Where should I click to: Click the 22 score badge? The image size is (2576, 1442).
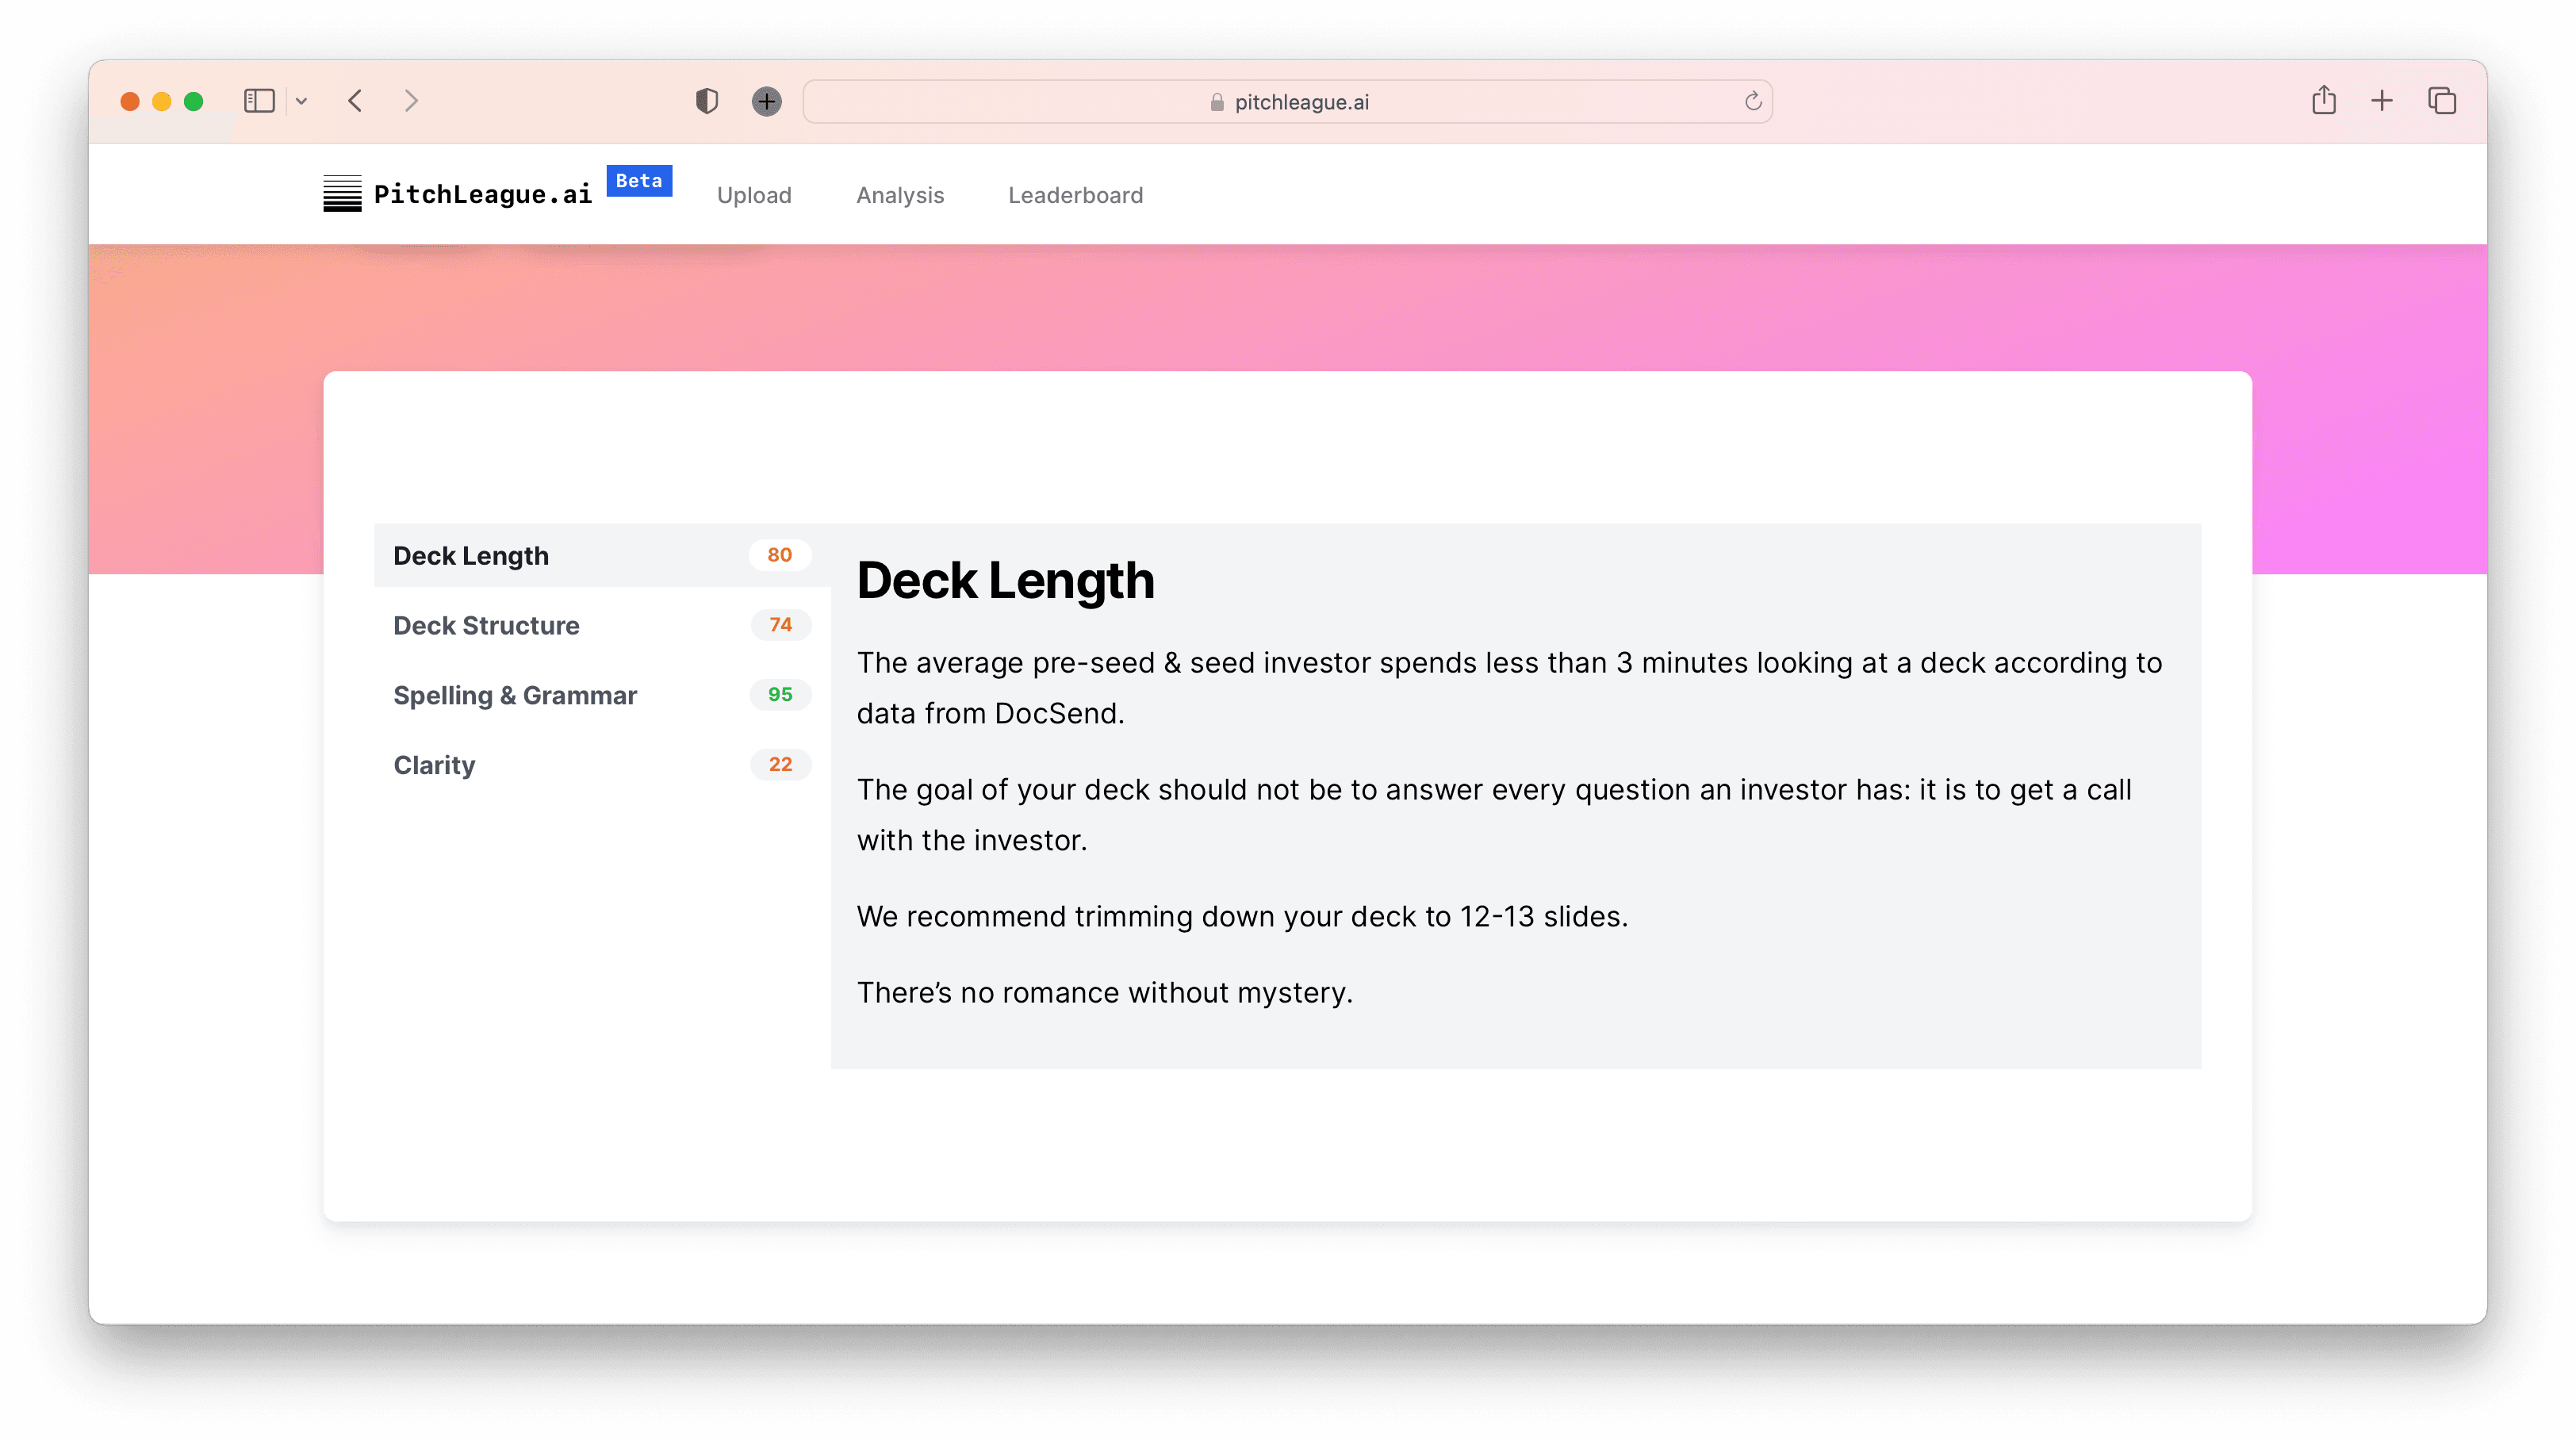click(780, 765)
